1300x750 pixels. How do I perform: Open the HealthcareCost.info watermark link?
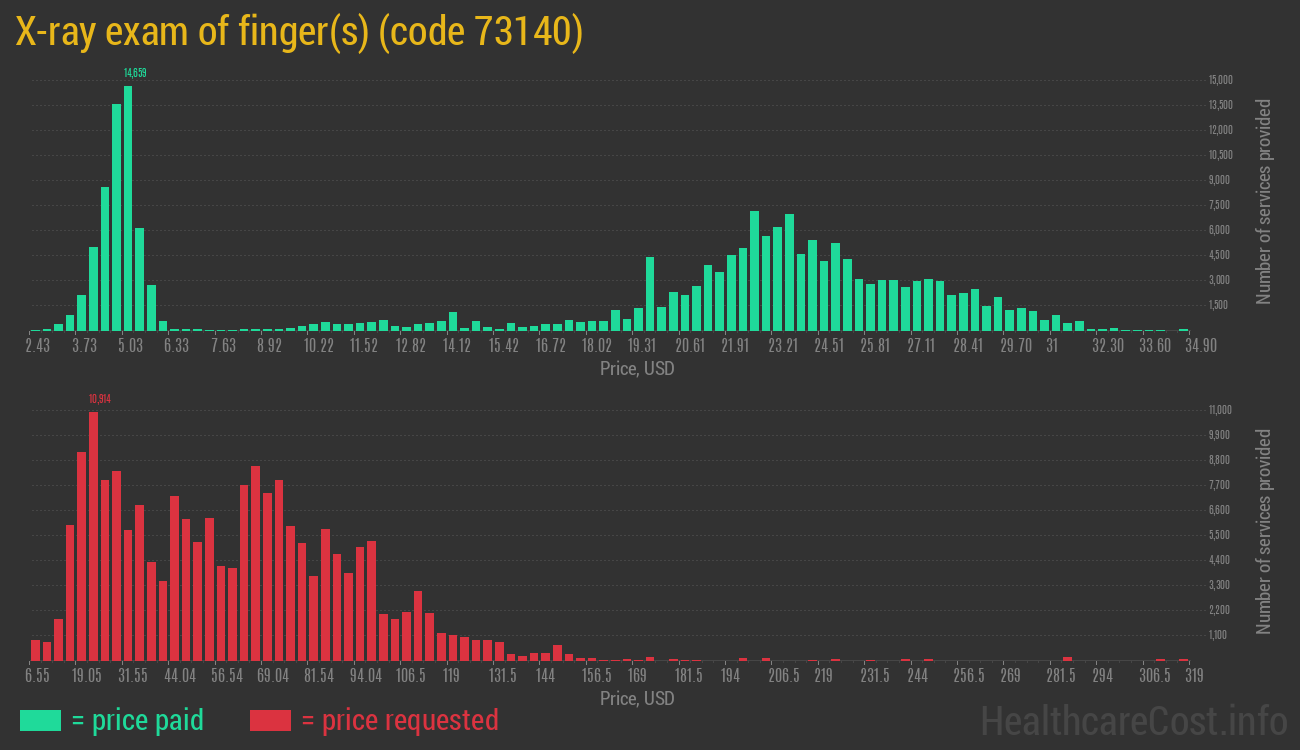[x=1133, y=721]
